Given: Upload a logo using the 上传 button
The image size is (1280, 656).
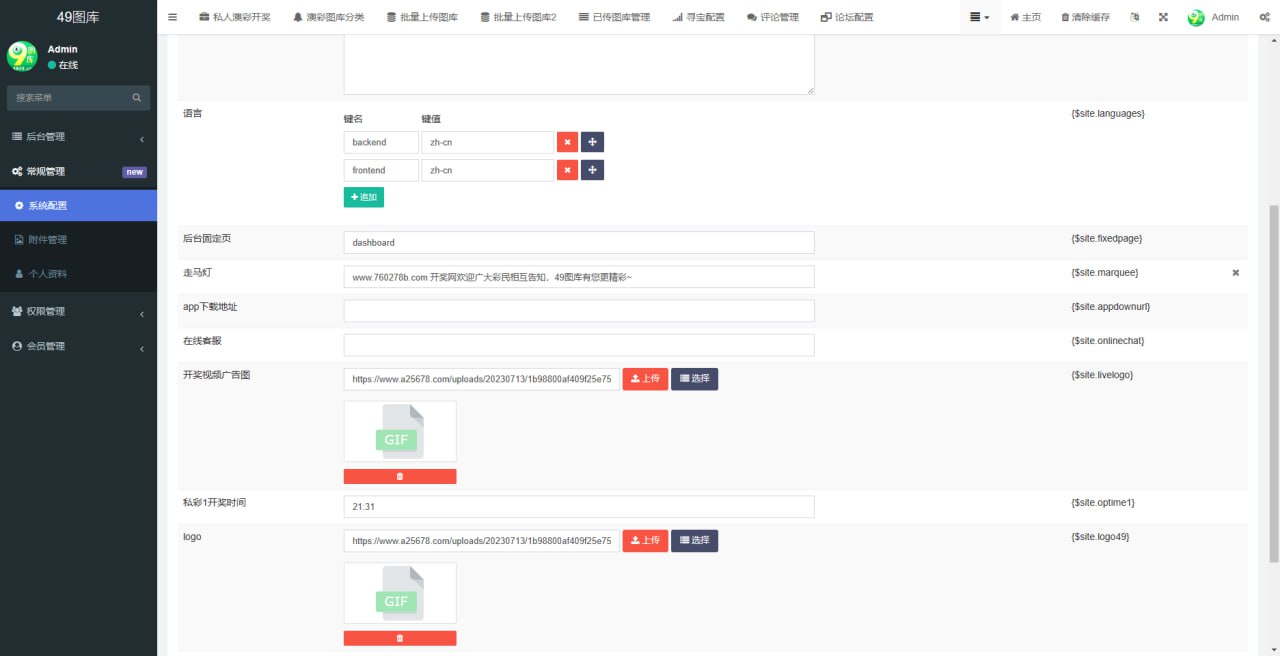Looking at the screenshot, I should click(644, 540).
